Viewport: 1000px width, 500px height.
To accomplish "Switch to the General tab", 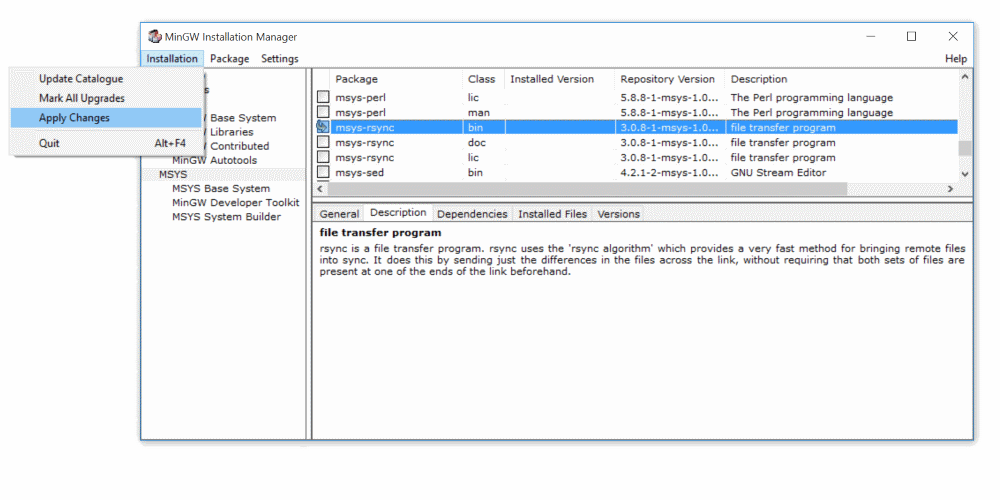I will pyautogui.click(x=339, y=214).
